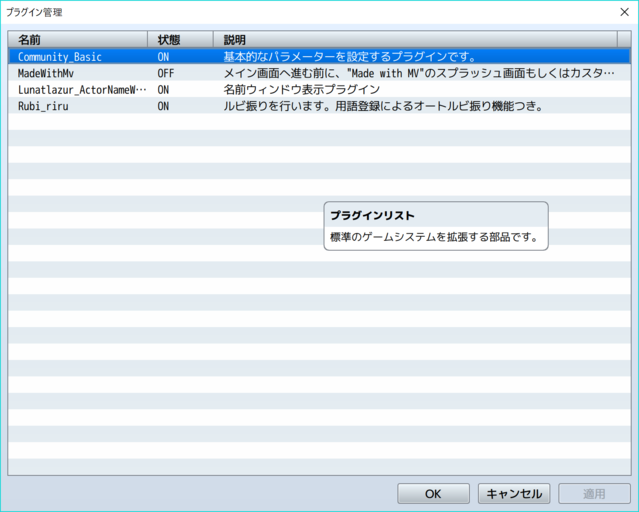Click the description starting ルビ振りを行います

coord(383,106)
